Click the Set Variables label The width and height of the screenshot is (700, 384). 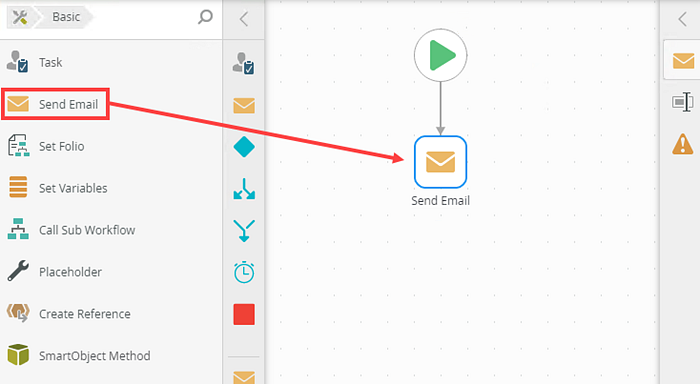(x=73, y=188)
